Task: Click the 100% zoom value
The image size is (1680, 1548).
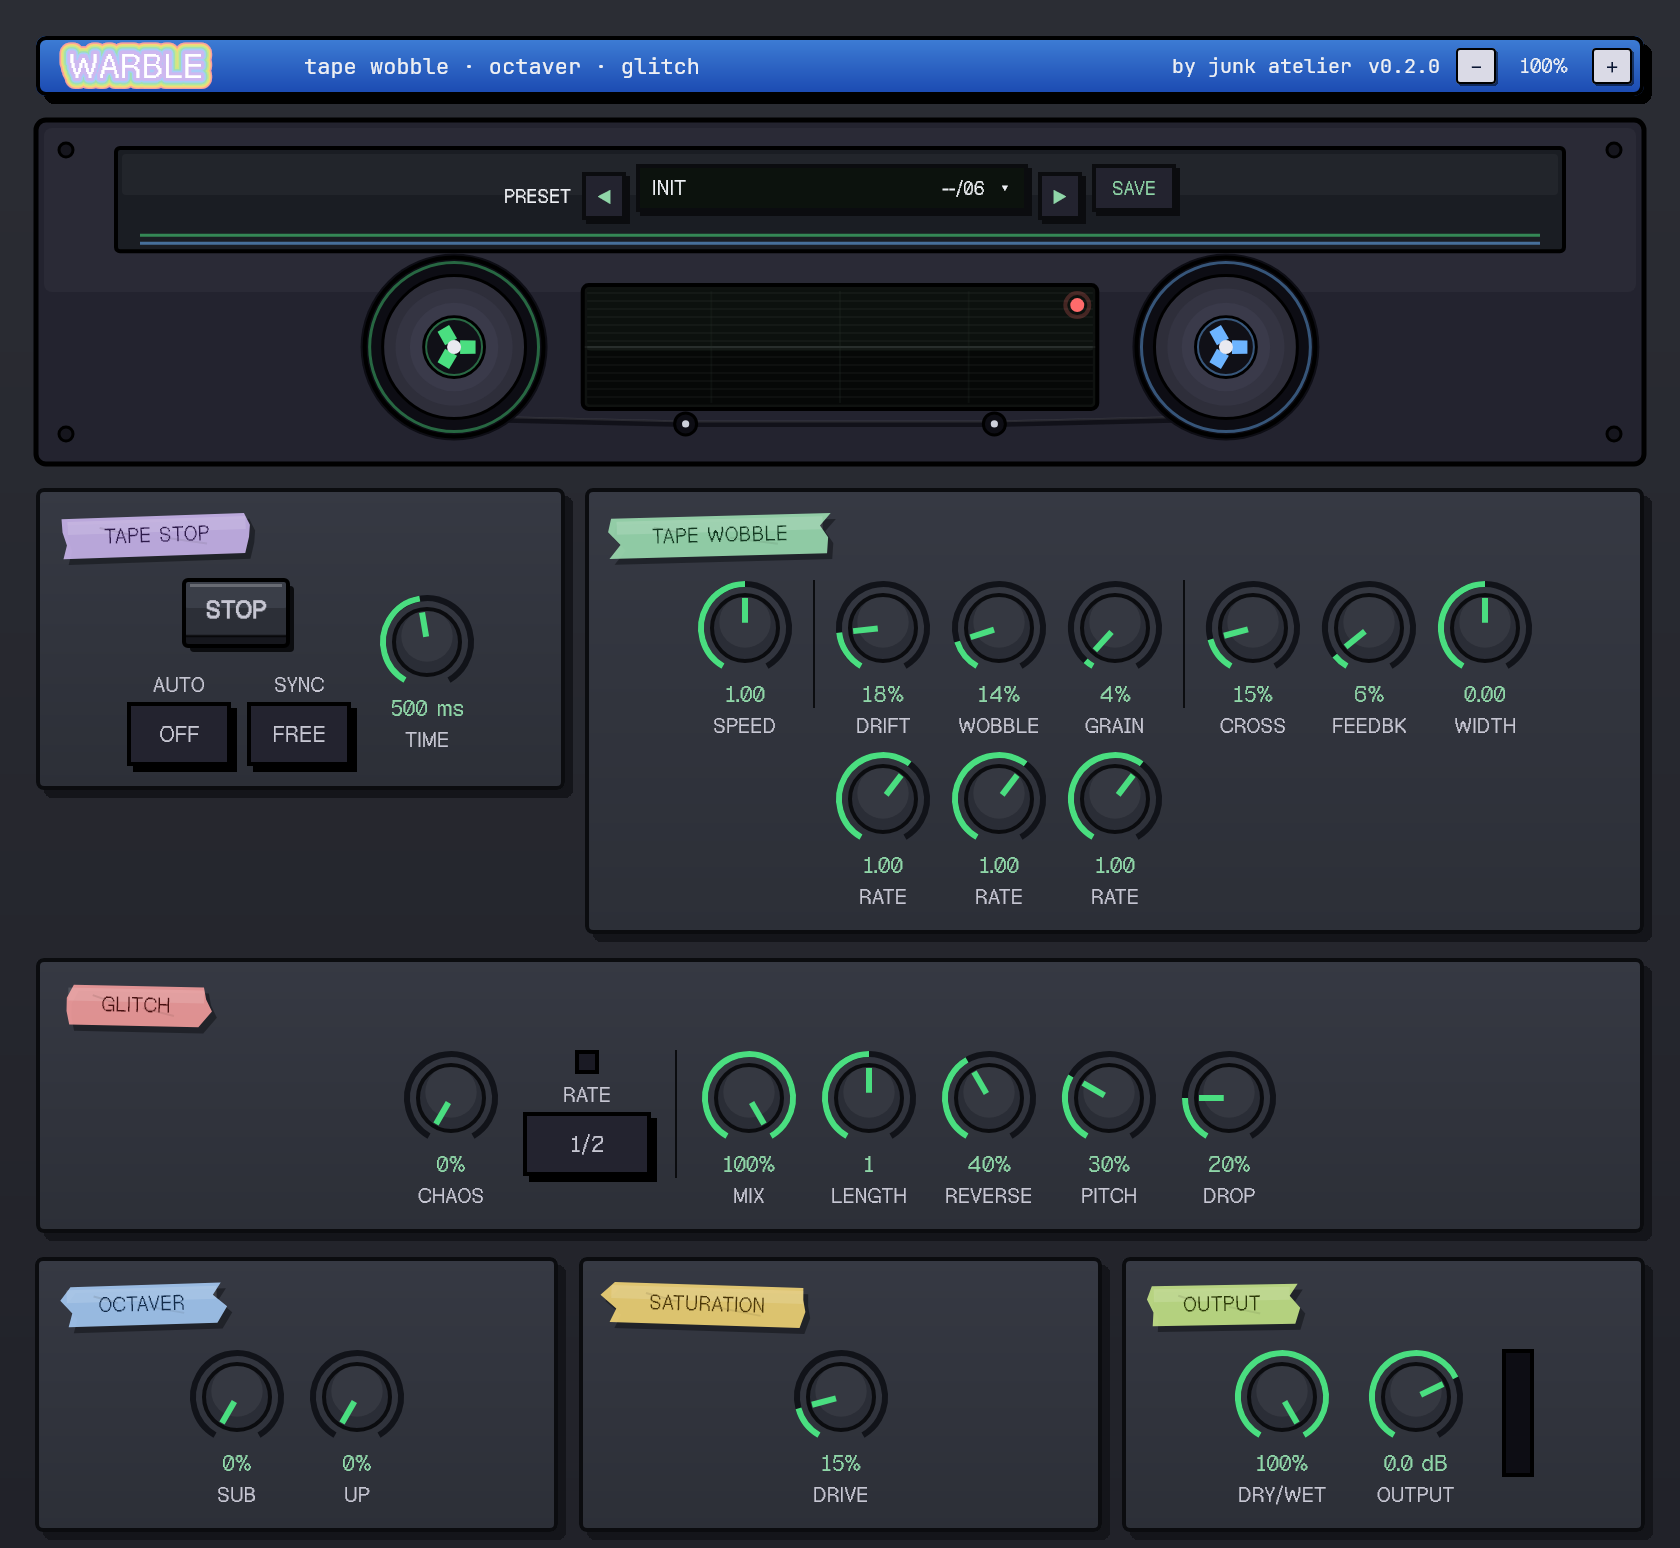Action: (1543, 66)
